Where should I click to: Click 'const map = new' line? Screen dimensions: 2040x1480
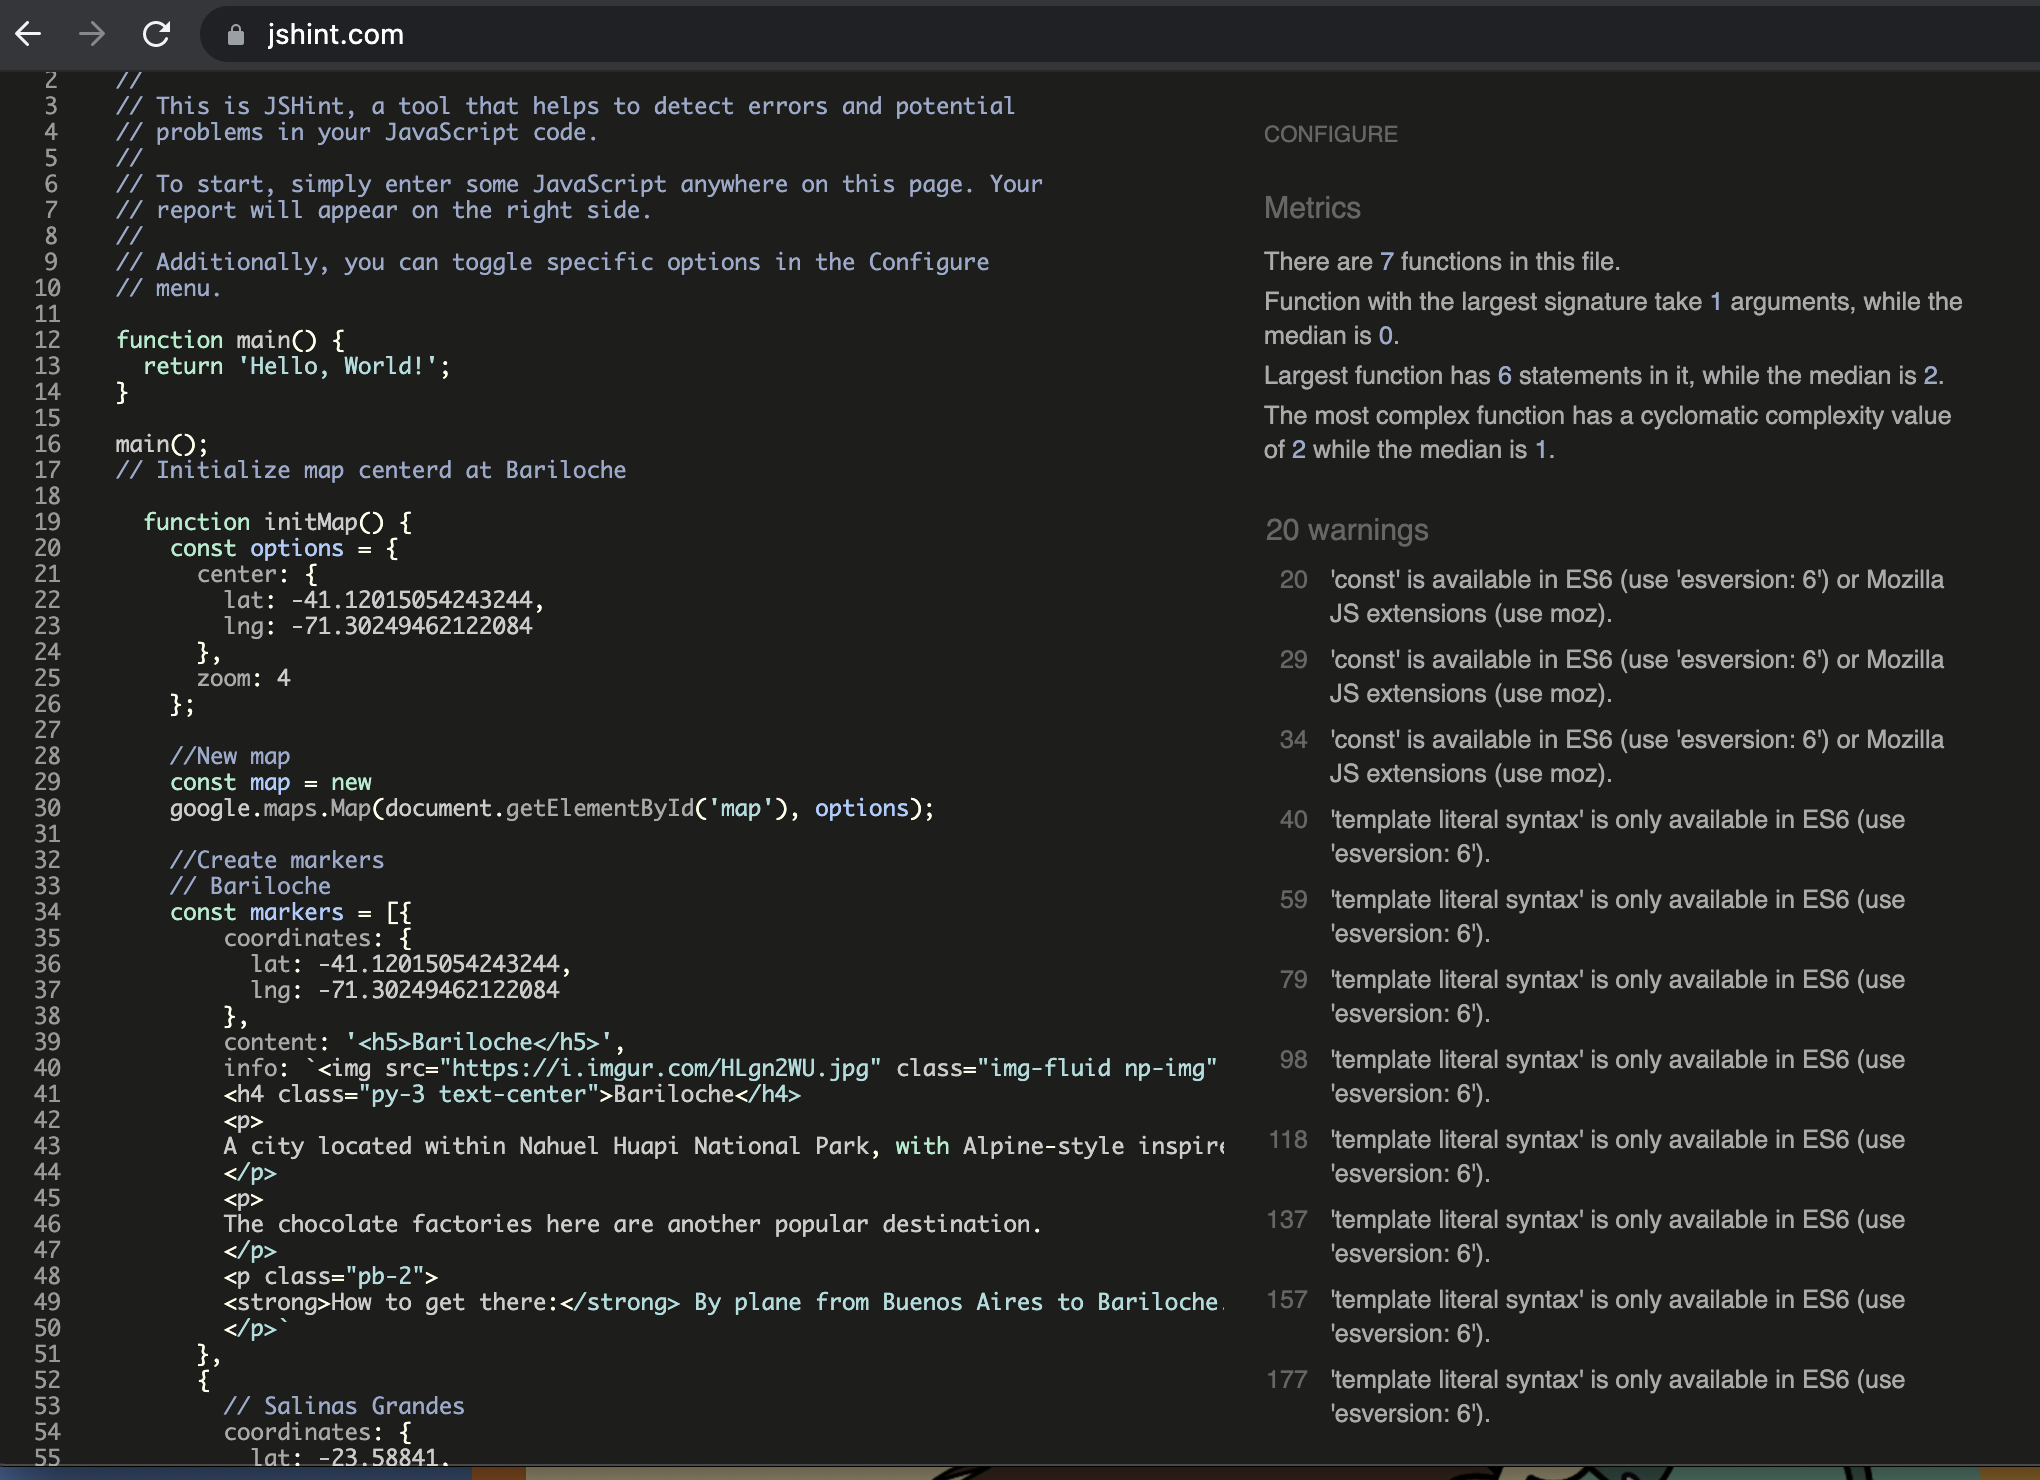(x=271, y=782)
